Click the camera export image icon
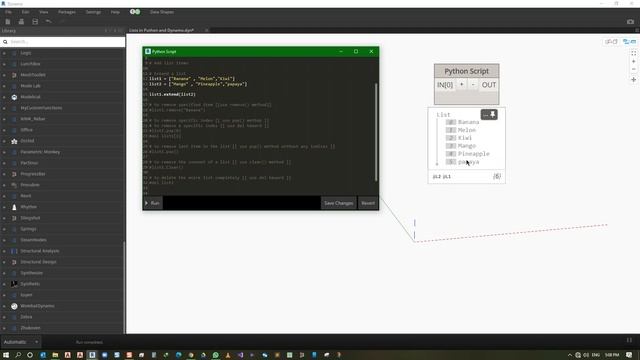The height and width of the screenshot is (360, 640). [x=630, y=21]
